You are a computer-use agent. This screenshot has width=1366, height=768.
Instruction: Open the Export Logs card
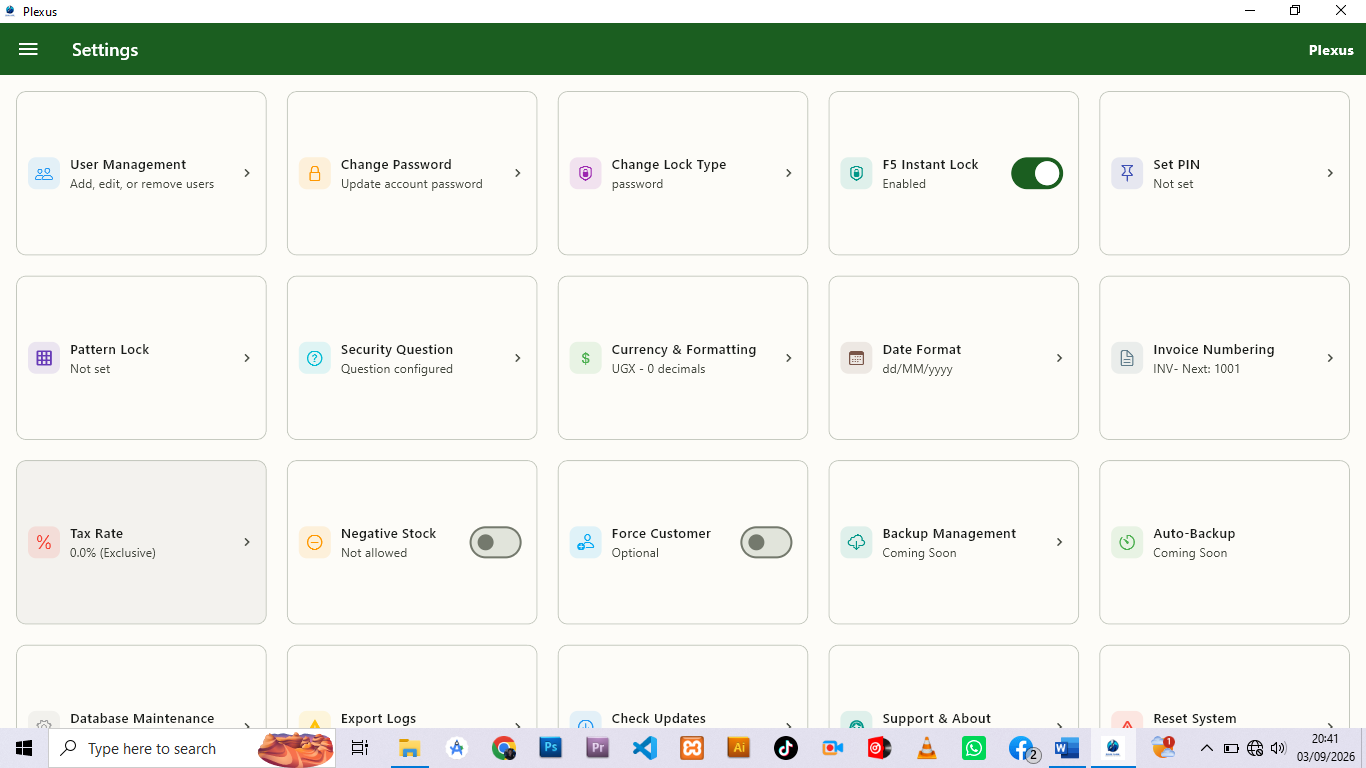(x=412, y=687)
